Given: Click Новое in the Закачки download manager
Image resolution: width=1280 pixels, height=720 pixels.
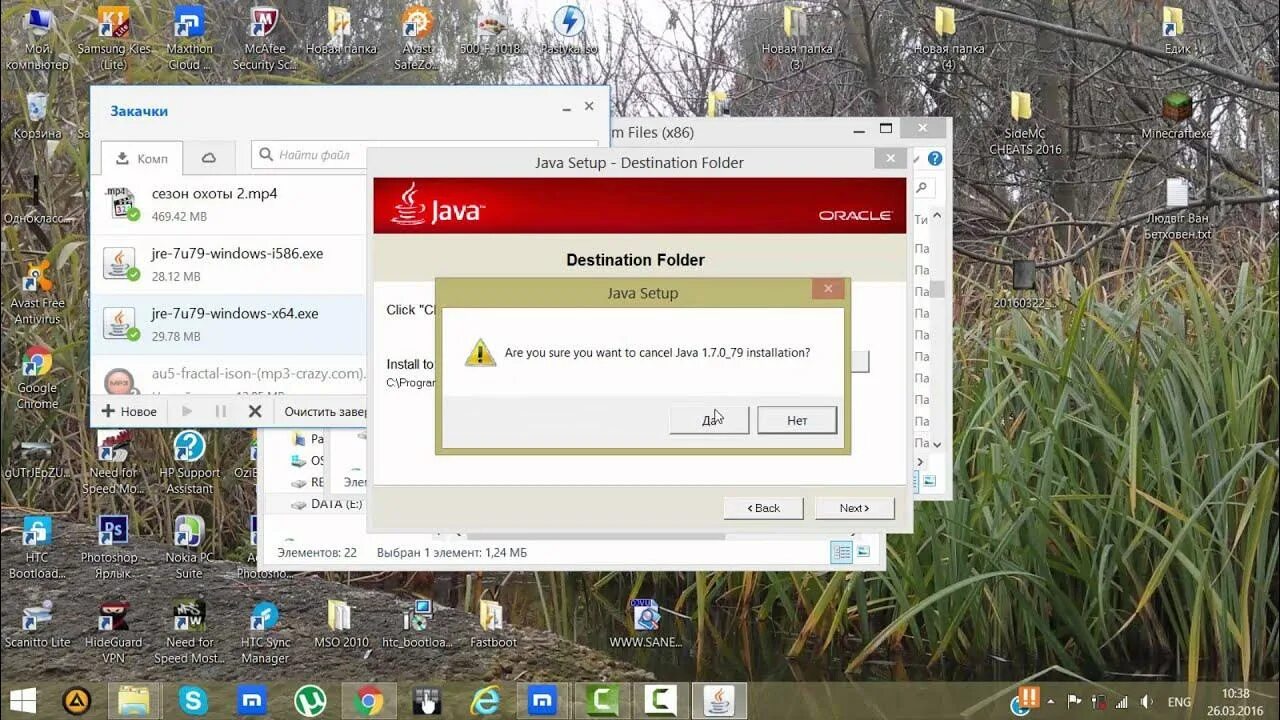Looking at the screenshot, I should click(x=129, y=411).
